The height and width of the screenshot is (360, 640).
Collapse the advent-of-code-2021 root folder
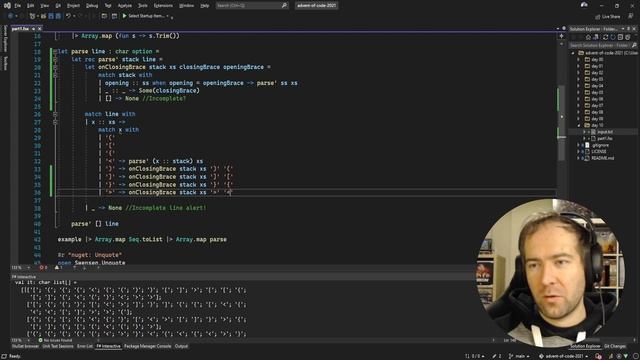pyautogui.click(x=573, y=53)
